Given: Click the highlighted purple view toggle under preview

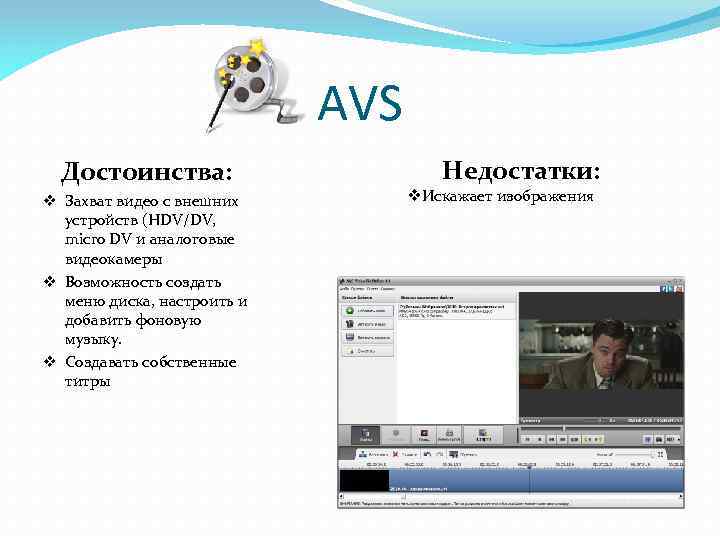Looking at the screenshot, I should (647, 439).
